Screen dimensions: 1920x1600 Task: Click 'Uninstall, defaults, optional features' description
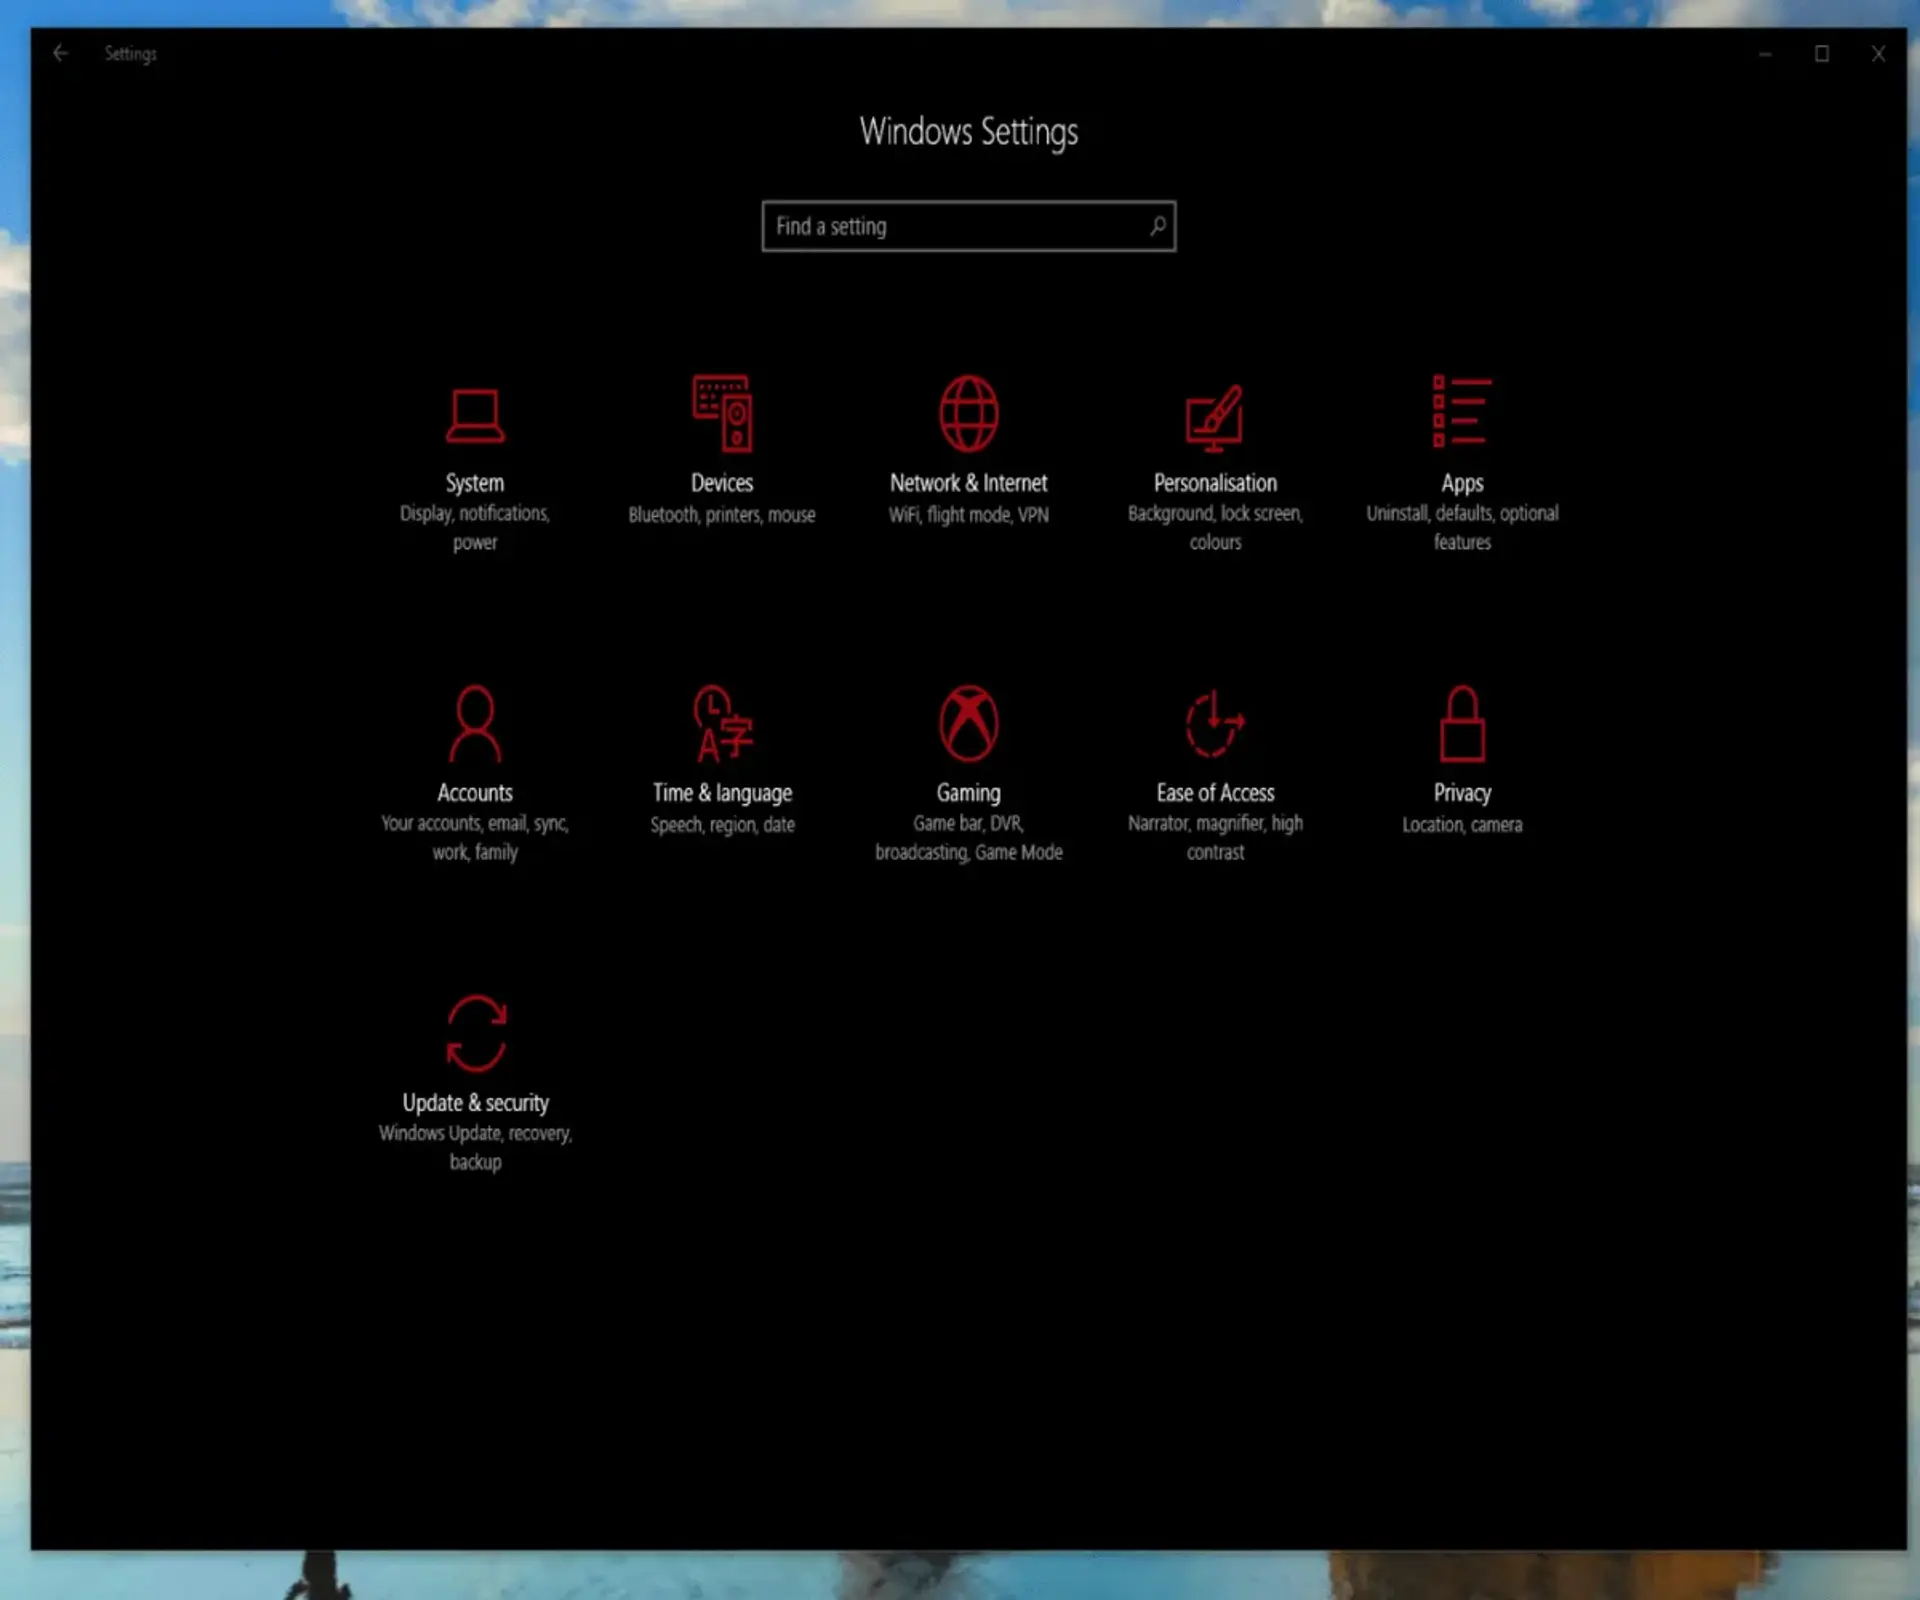[1462, 528]
